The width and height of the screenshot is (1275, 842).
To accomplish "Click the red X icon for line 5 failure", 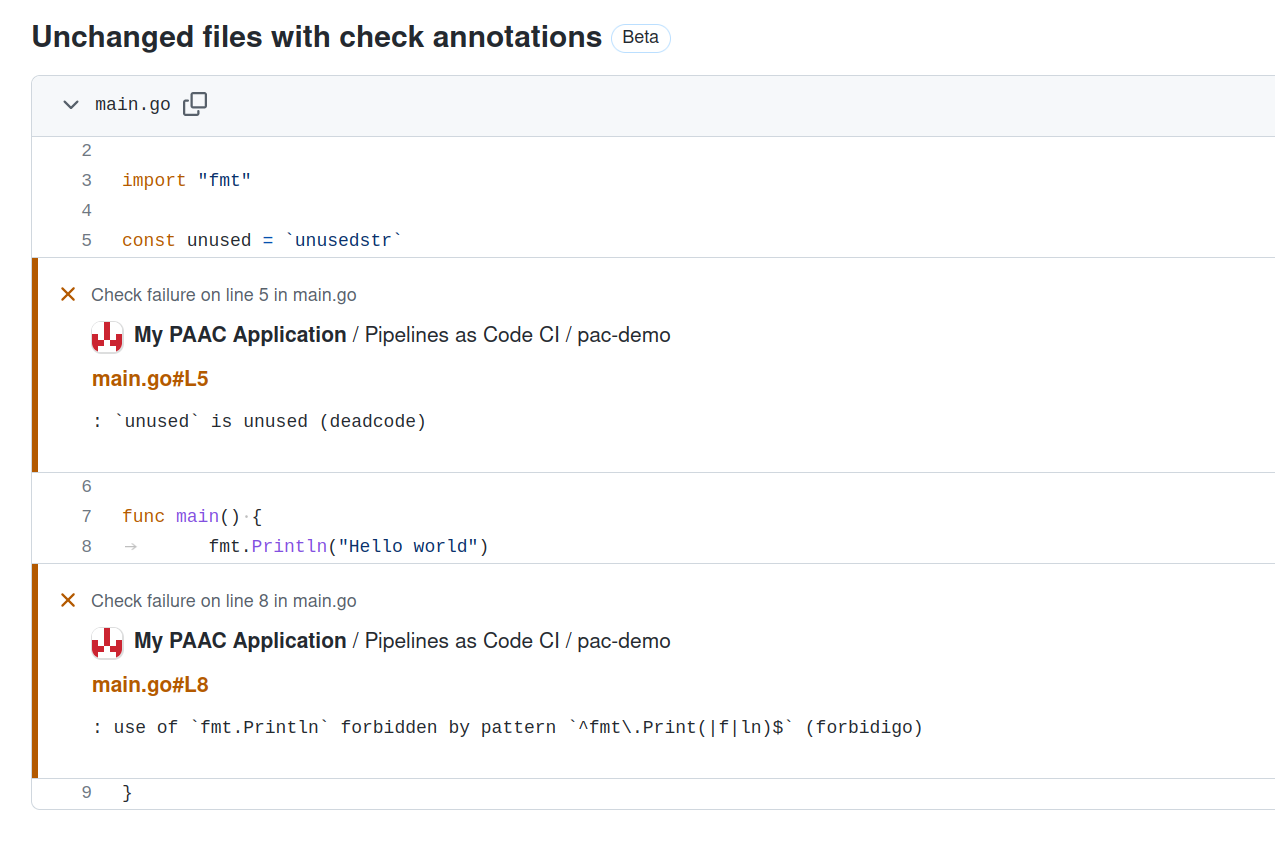I will (x=67, y=294).
